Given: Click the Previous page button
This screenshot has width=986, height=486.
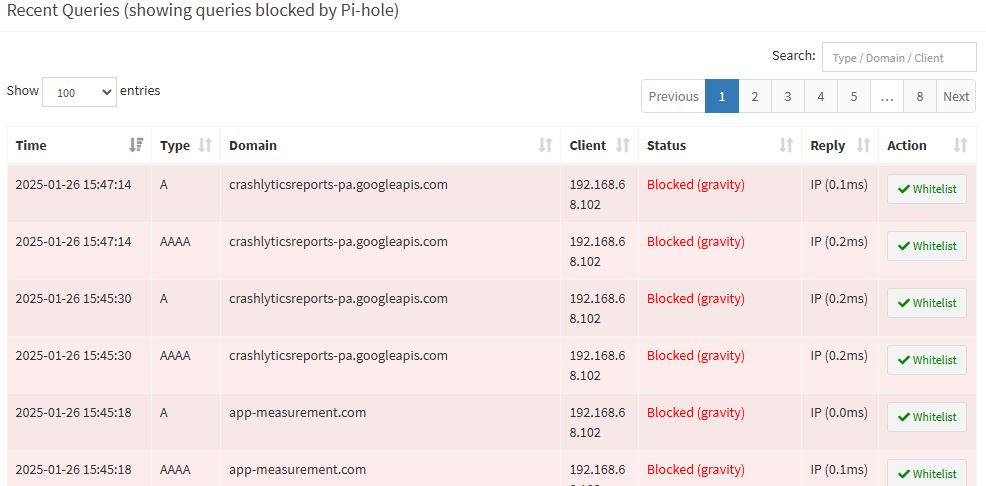Looking at the screenshot, I should click(673, 96).
